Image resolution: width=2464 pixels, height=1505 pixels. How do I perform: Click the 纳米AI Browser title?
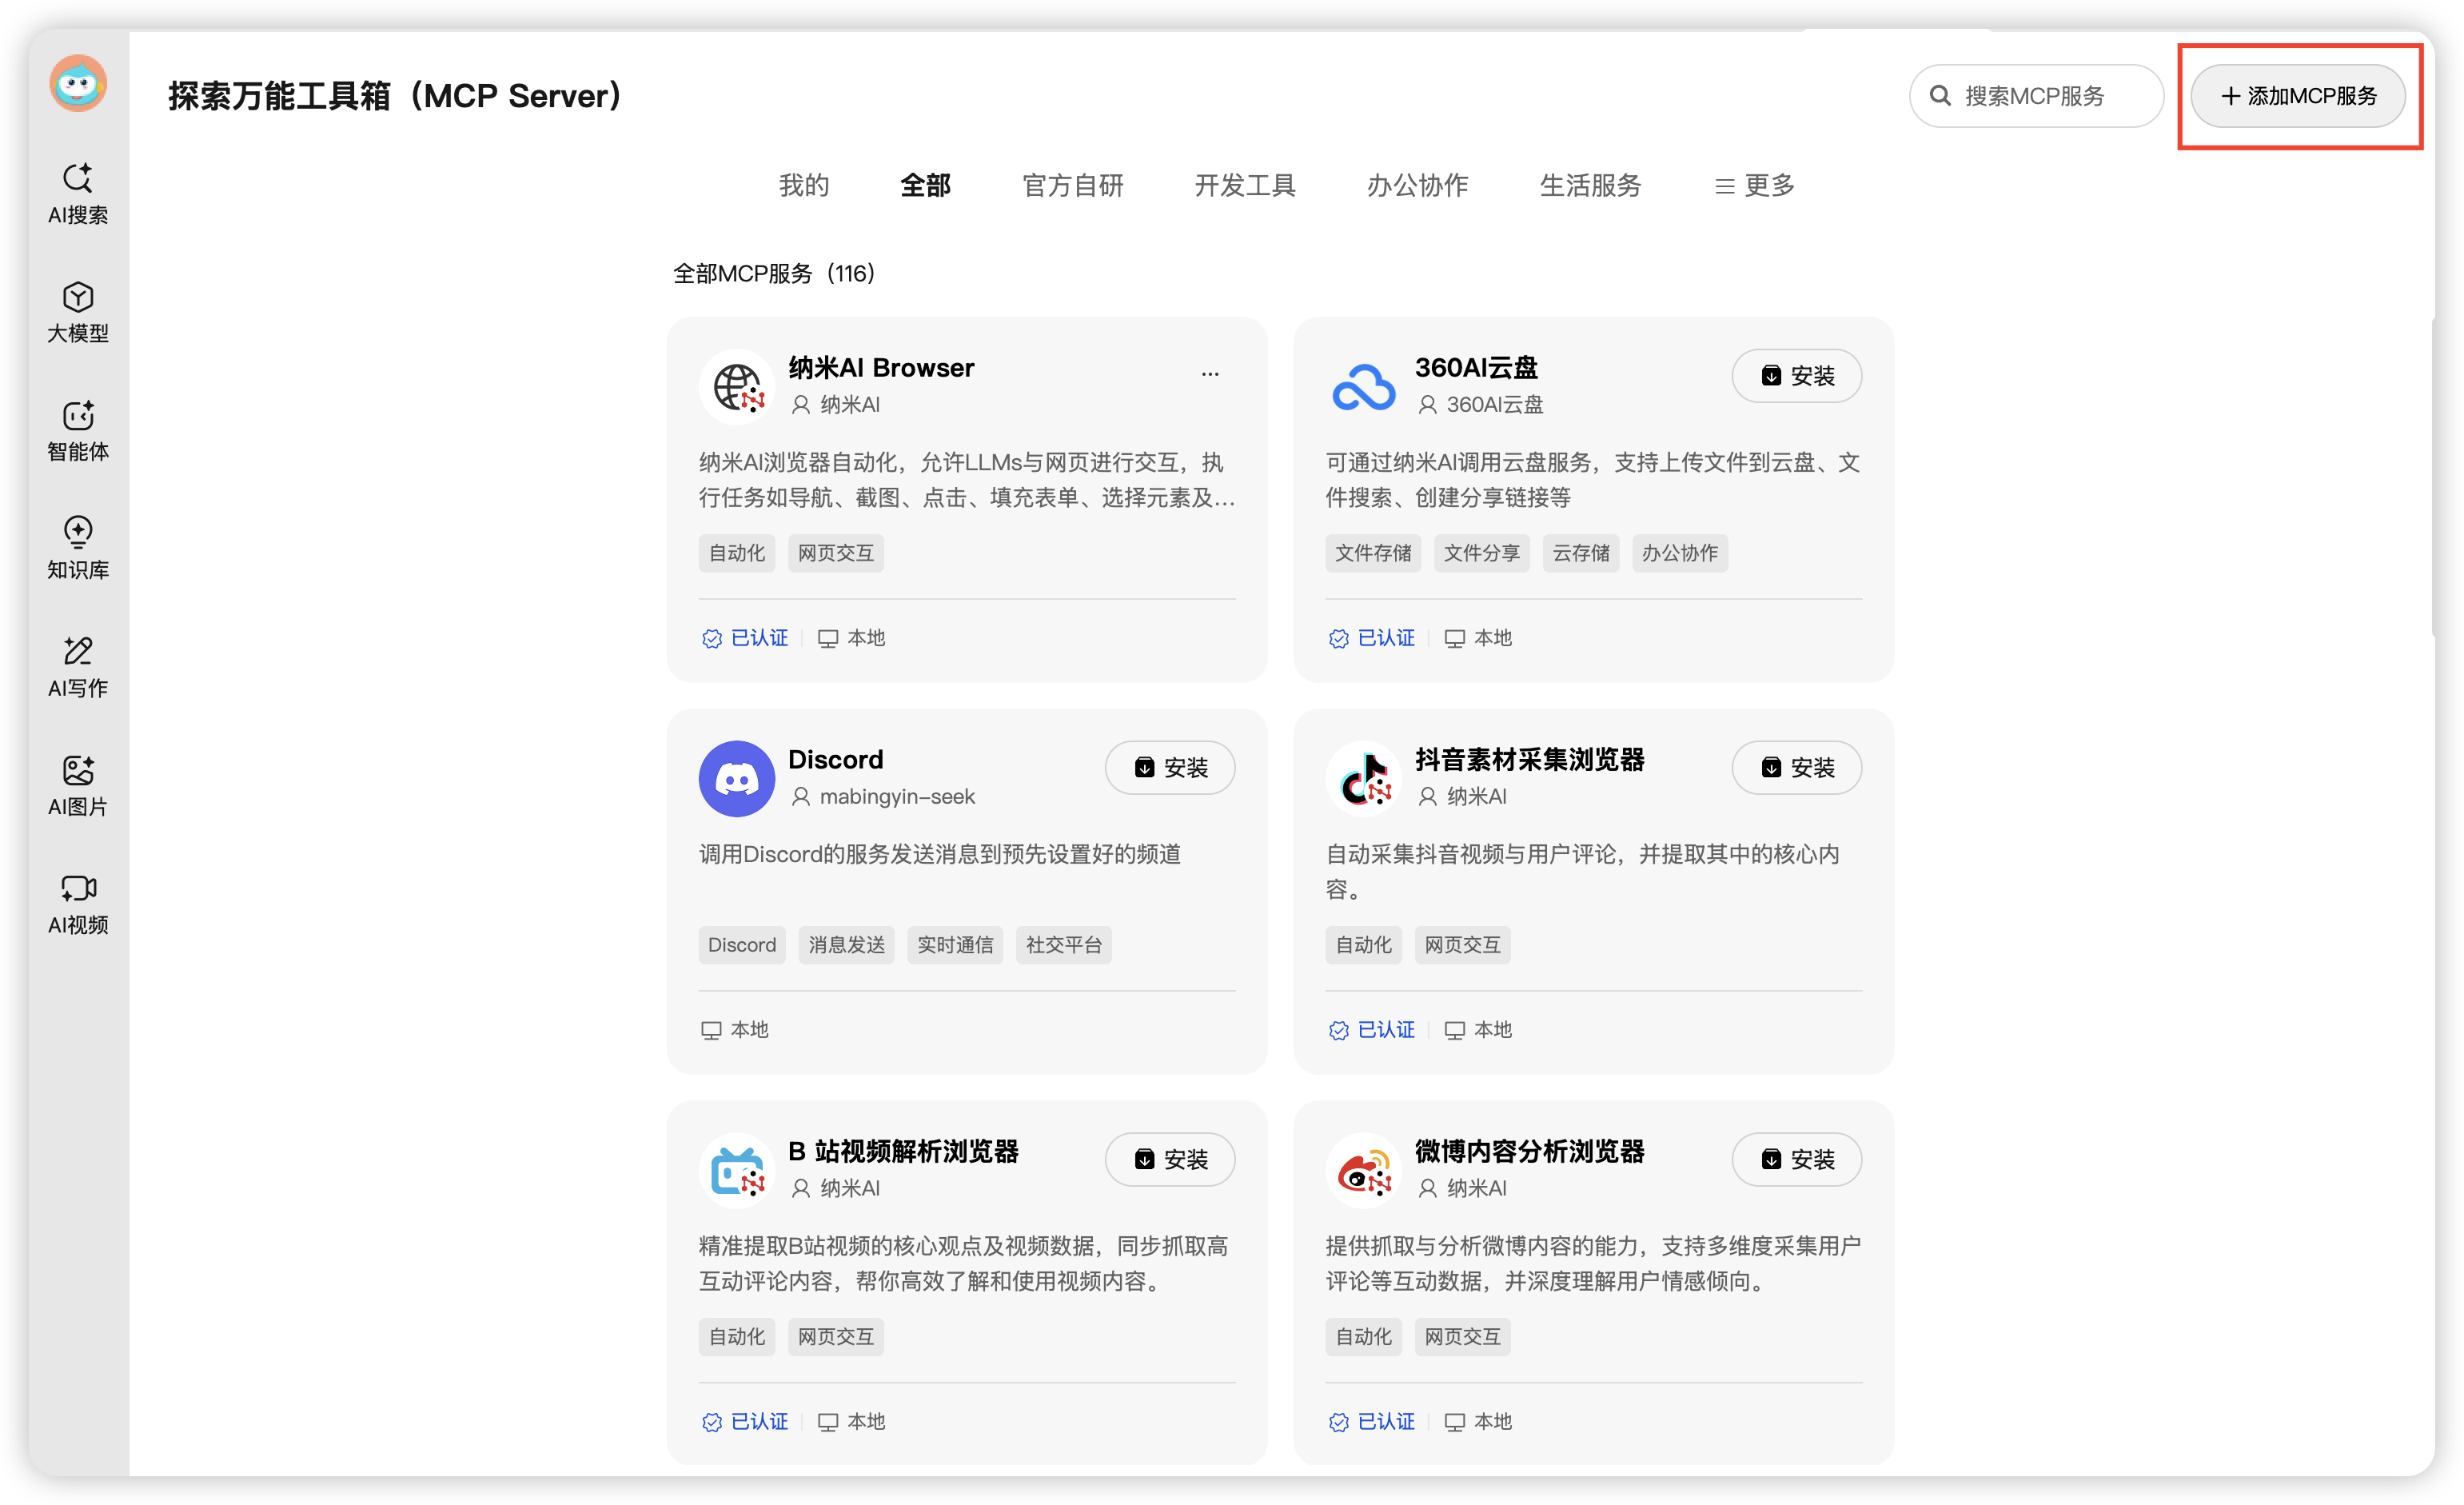(881, 368)
